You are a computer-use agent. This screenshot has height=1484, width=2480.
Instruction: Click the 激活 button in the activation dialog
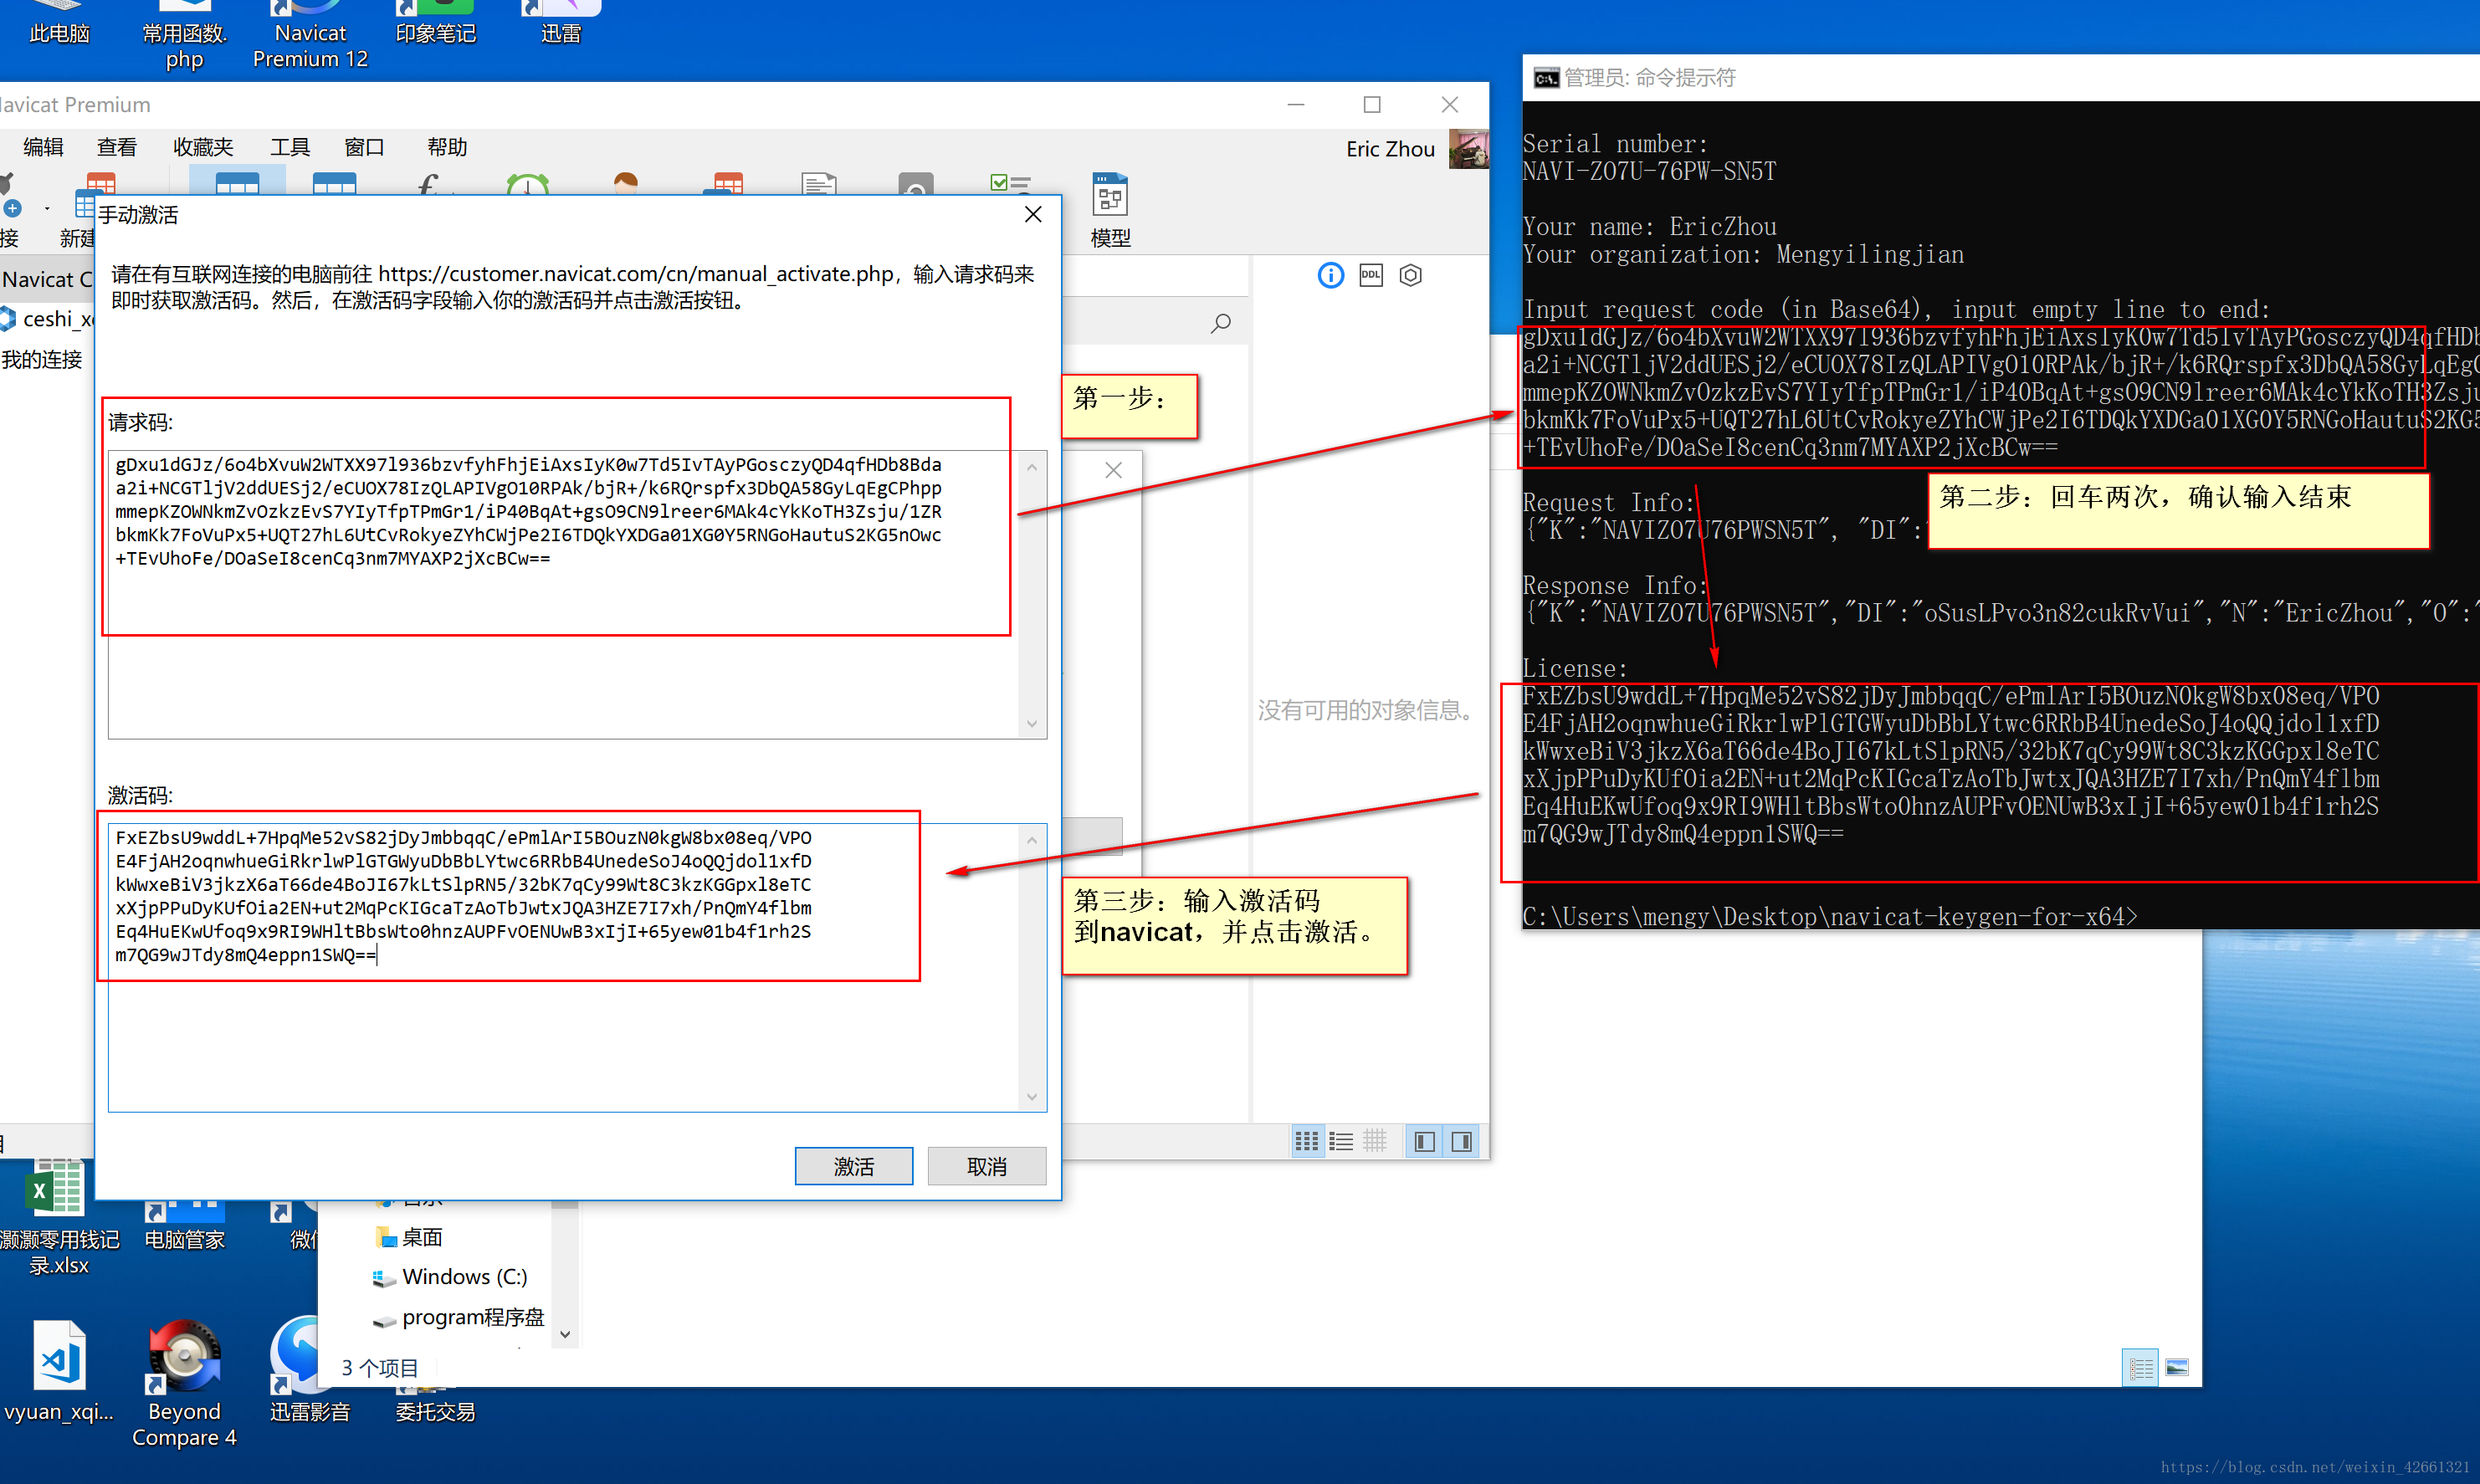coord(853,1166)
